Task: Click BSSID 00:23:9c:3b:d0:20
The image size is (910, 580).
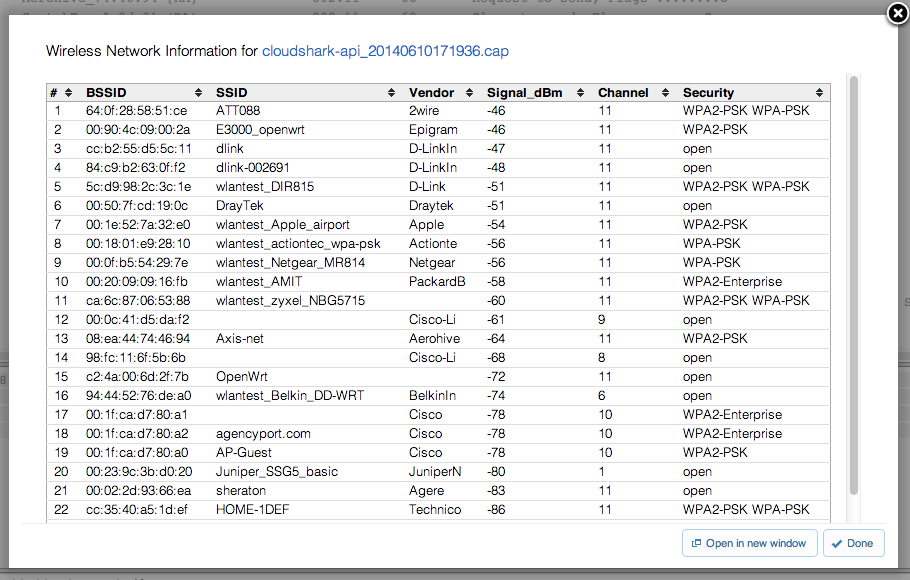Action: 139,471
